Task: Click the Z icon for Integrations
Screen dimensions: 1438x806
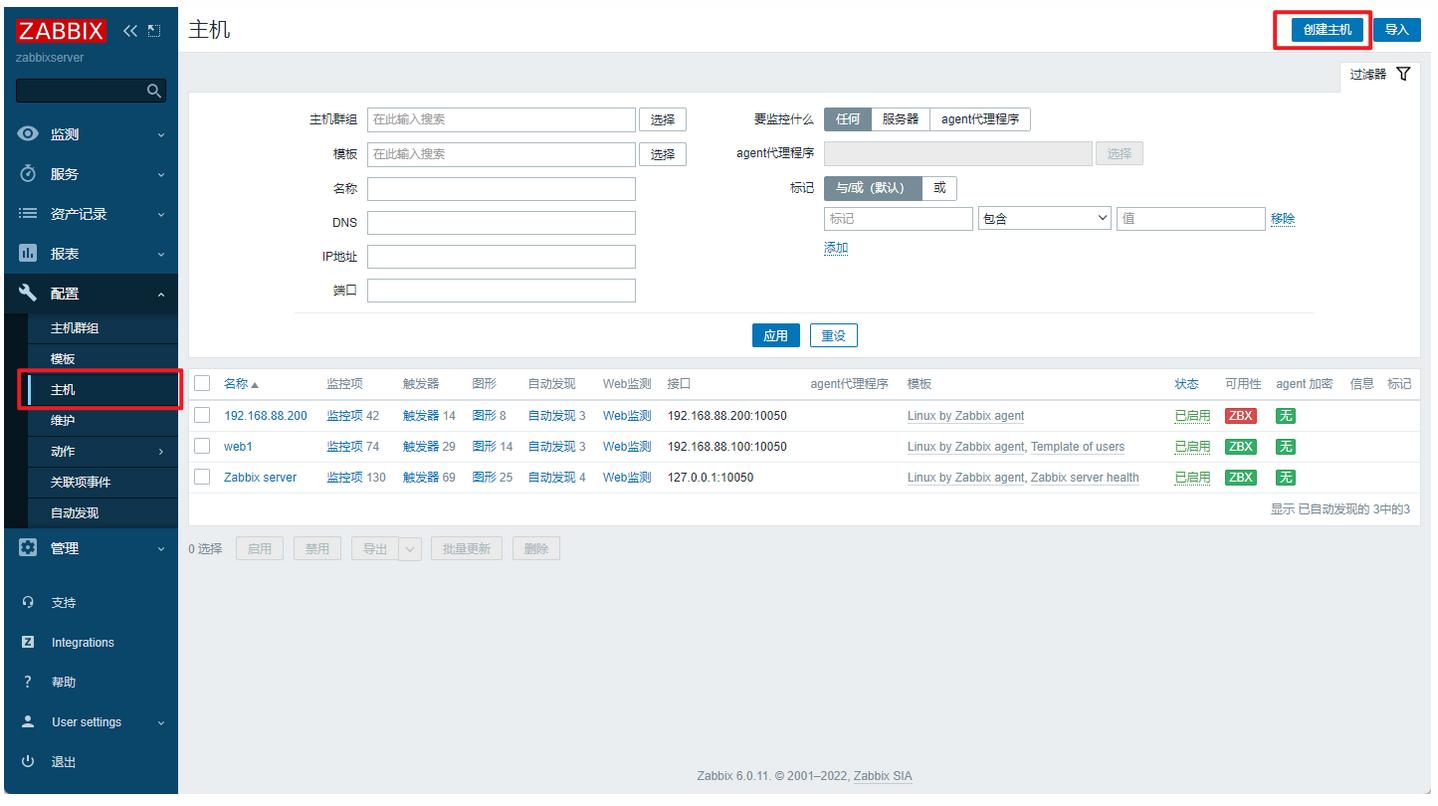Action: pos(29,643)
